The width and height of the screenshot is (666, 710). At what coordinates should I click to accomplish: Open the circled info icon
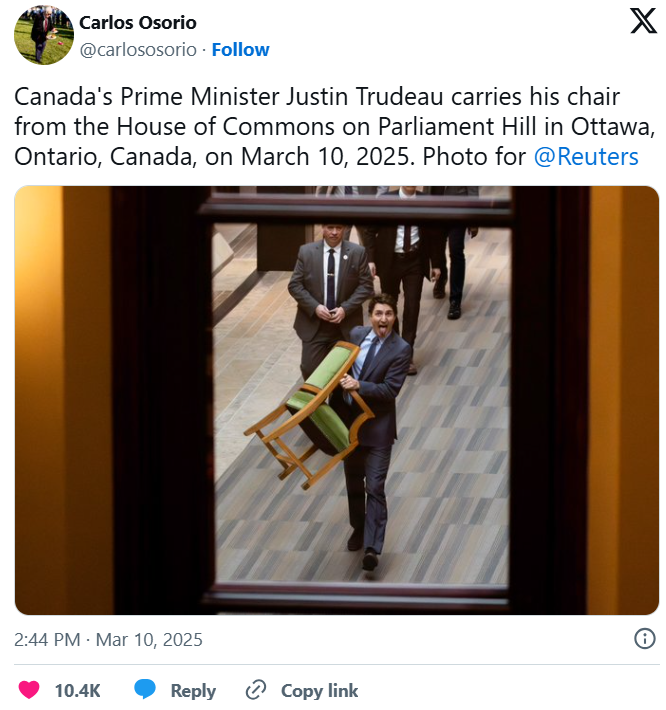(x=644, y=639)
